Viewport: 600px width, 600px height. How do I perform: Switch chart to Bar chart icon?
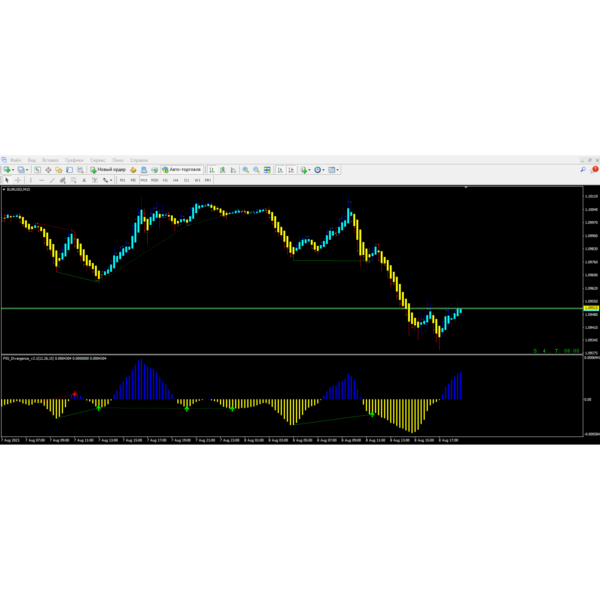point(212,170)
